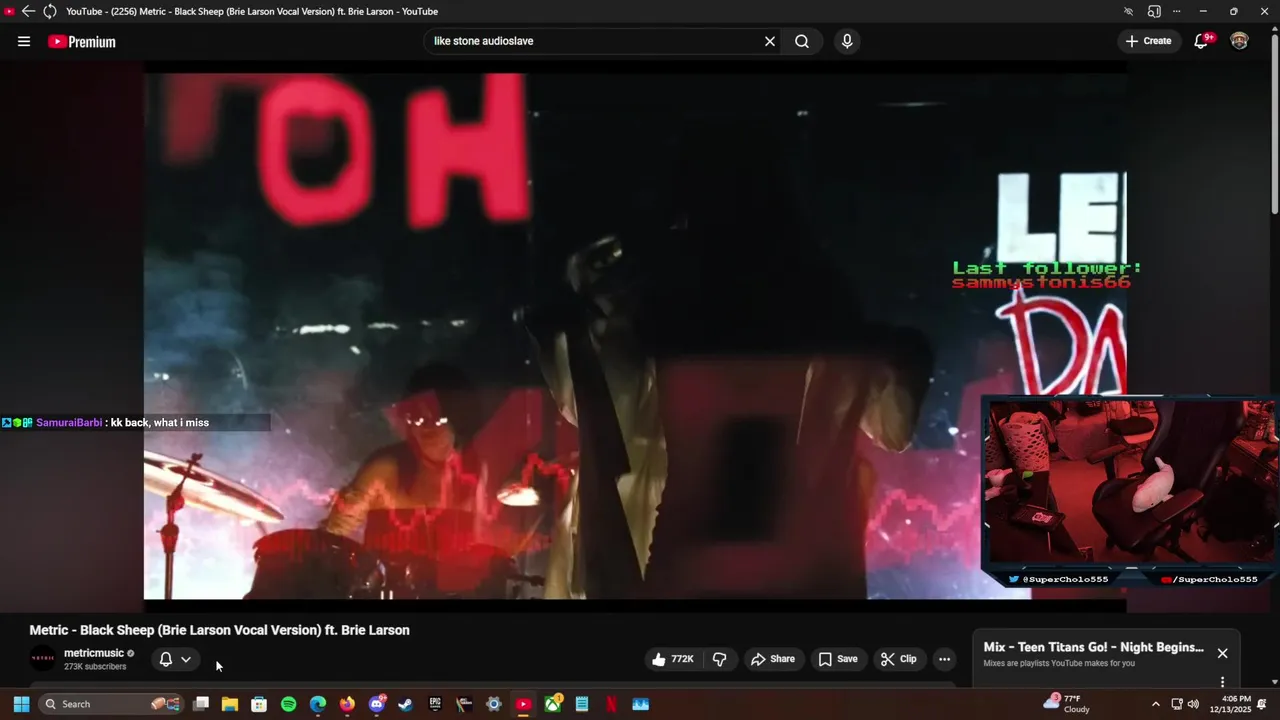1280x720 pixels.
Task: Open cast/app device icon in title bar
Action: click(x=1154, y=11)
